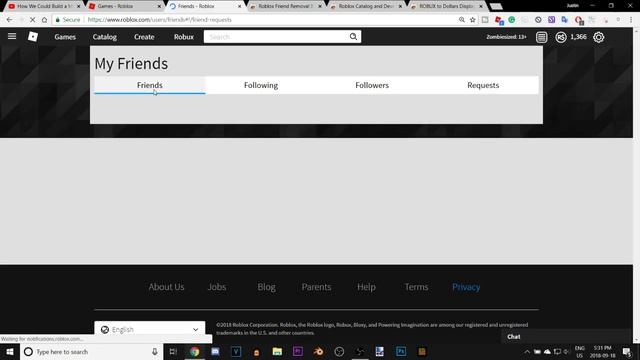Click the Jobs footer link
This screenshot has width=640, height=360.
[x=217, y=287]
